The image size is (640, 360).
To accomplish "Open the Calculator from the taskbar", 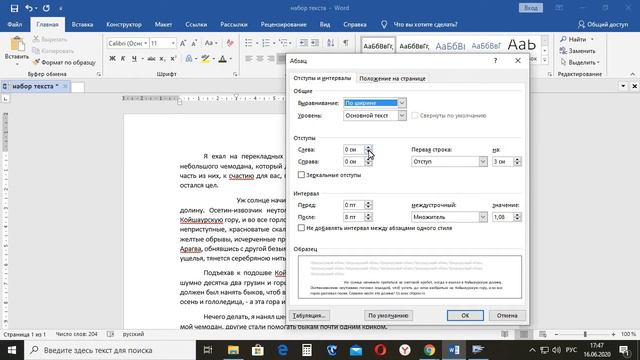I will point(307,350).
